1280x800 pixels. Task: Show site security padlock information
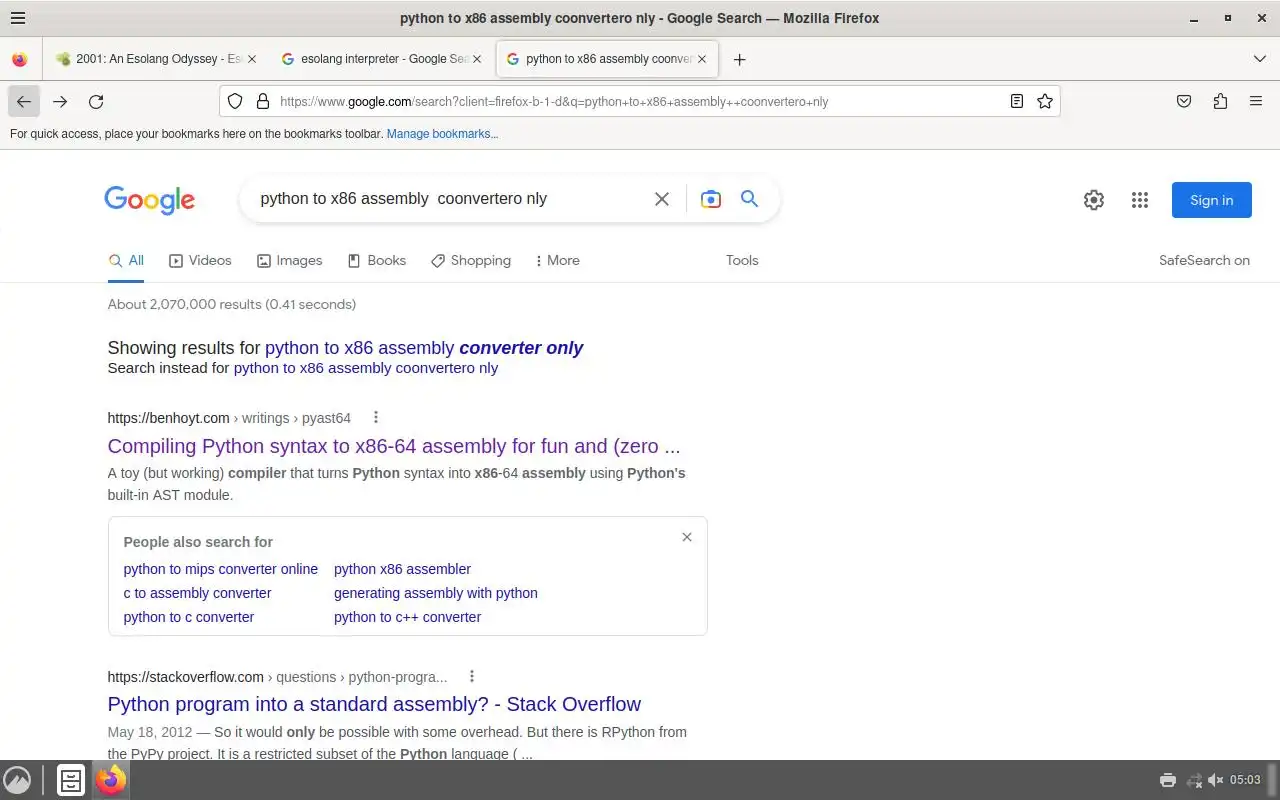(263, 101)
